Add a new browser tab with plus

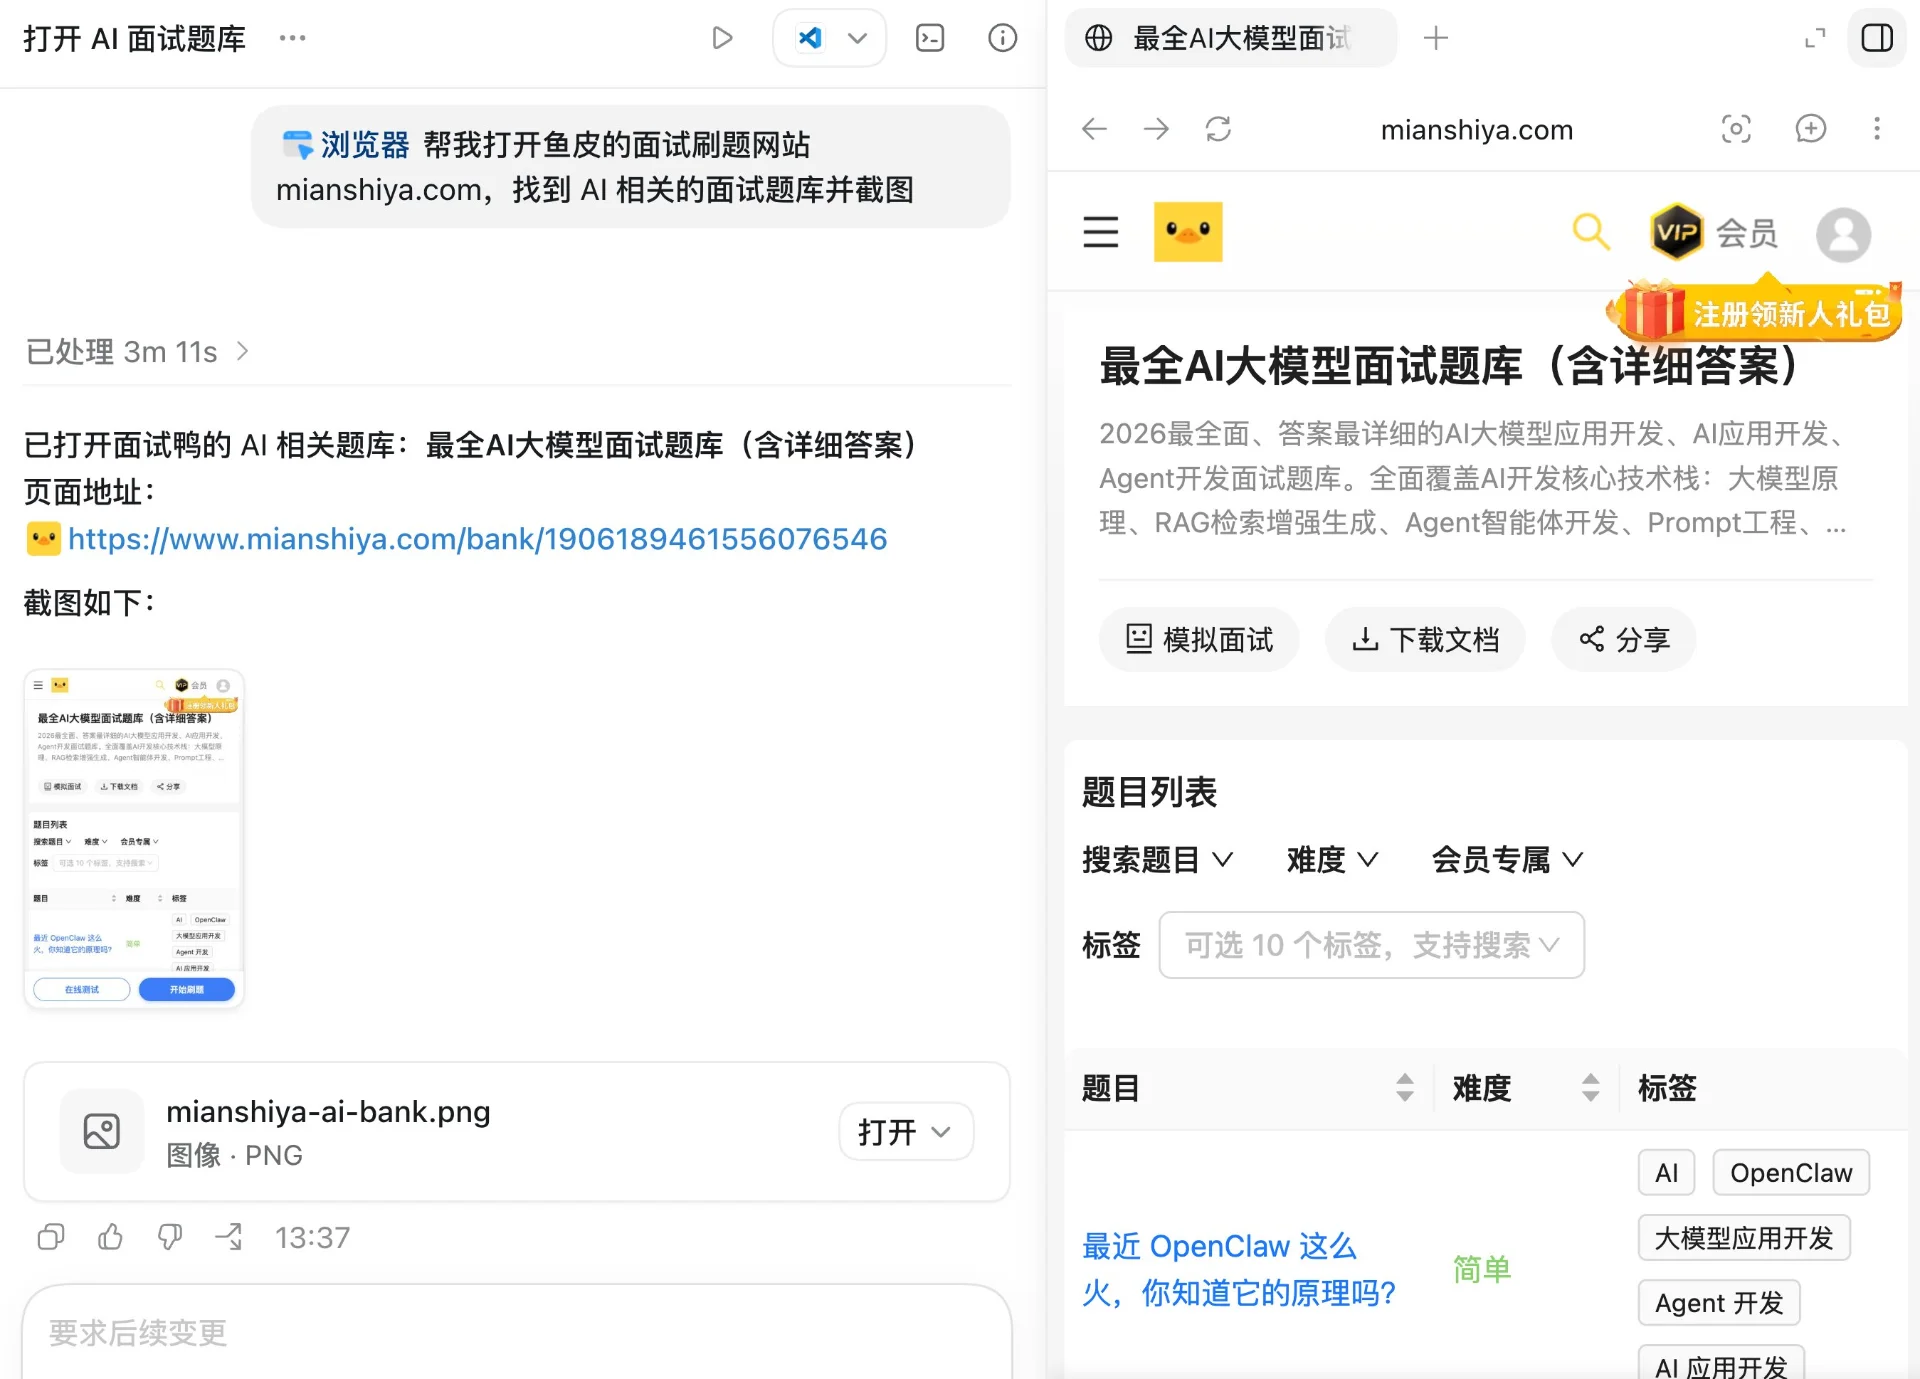[x=1435, y=38]
